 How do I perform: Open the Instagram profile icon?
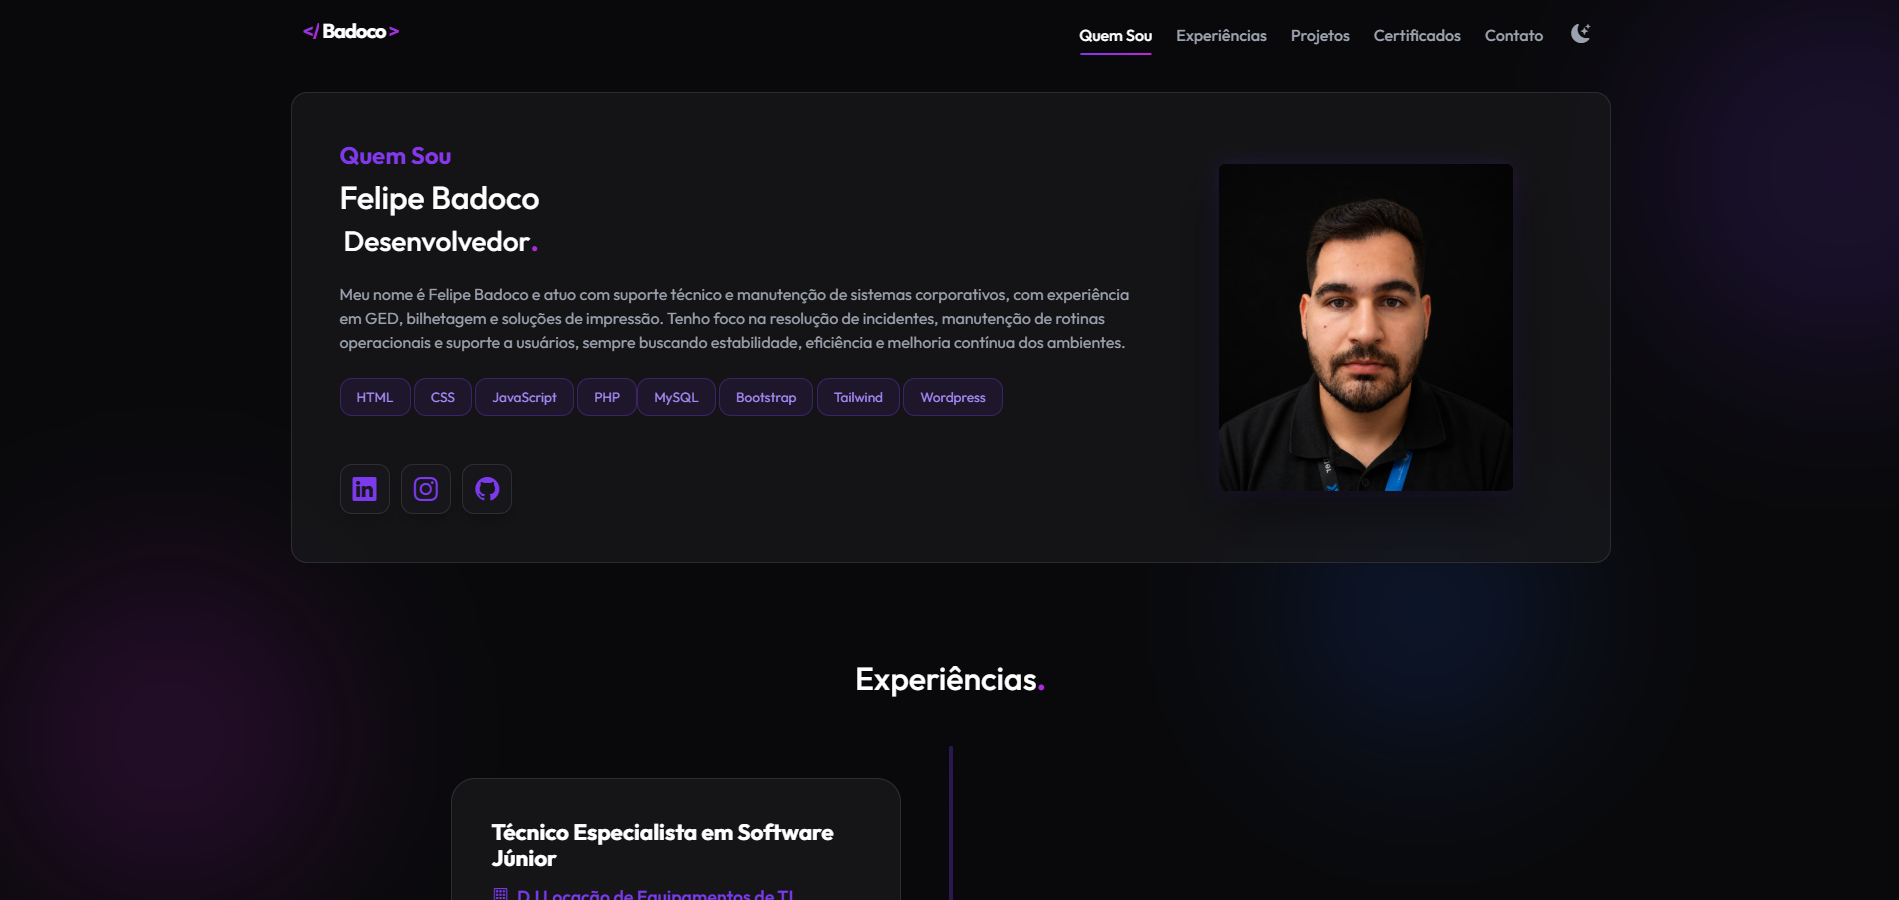[x=426, y=489]
